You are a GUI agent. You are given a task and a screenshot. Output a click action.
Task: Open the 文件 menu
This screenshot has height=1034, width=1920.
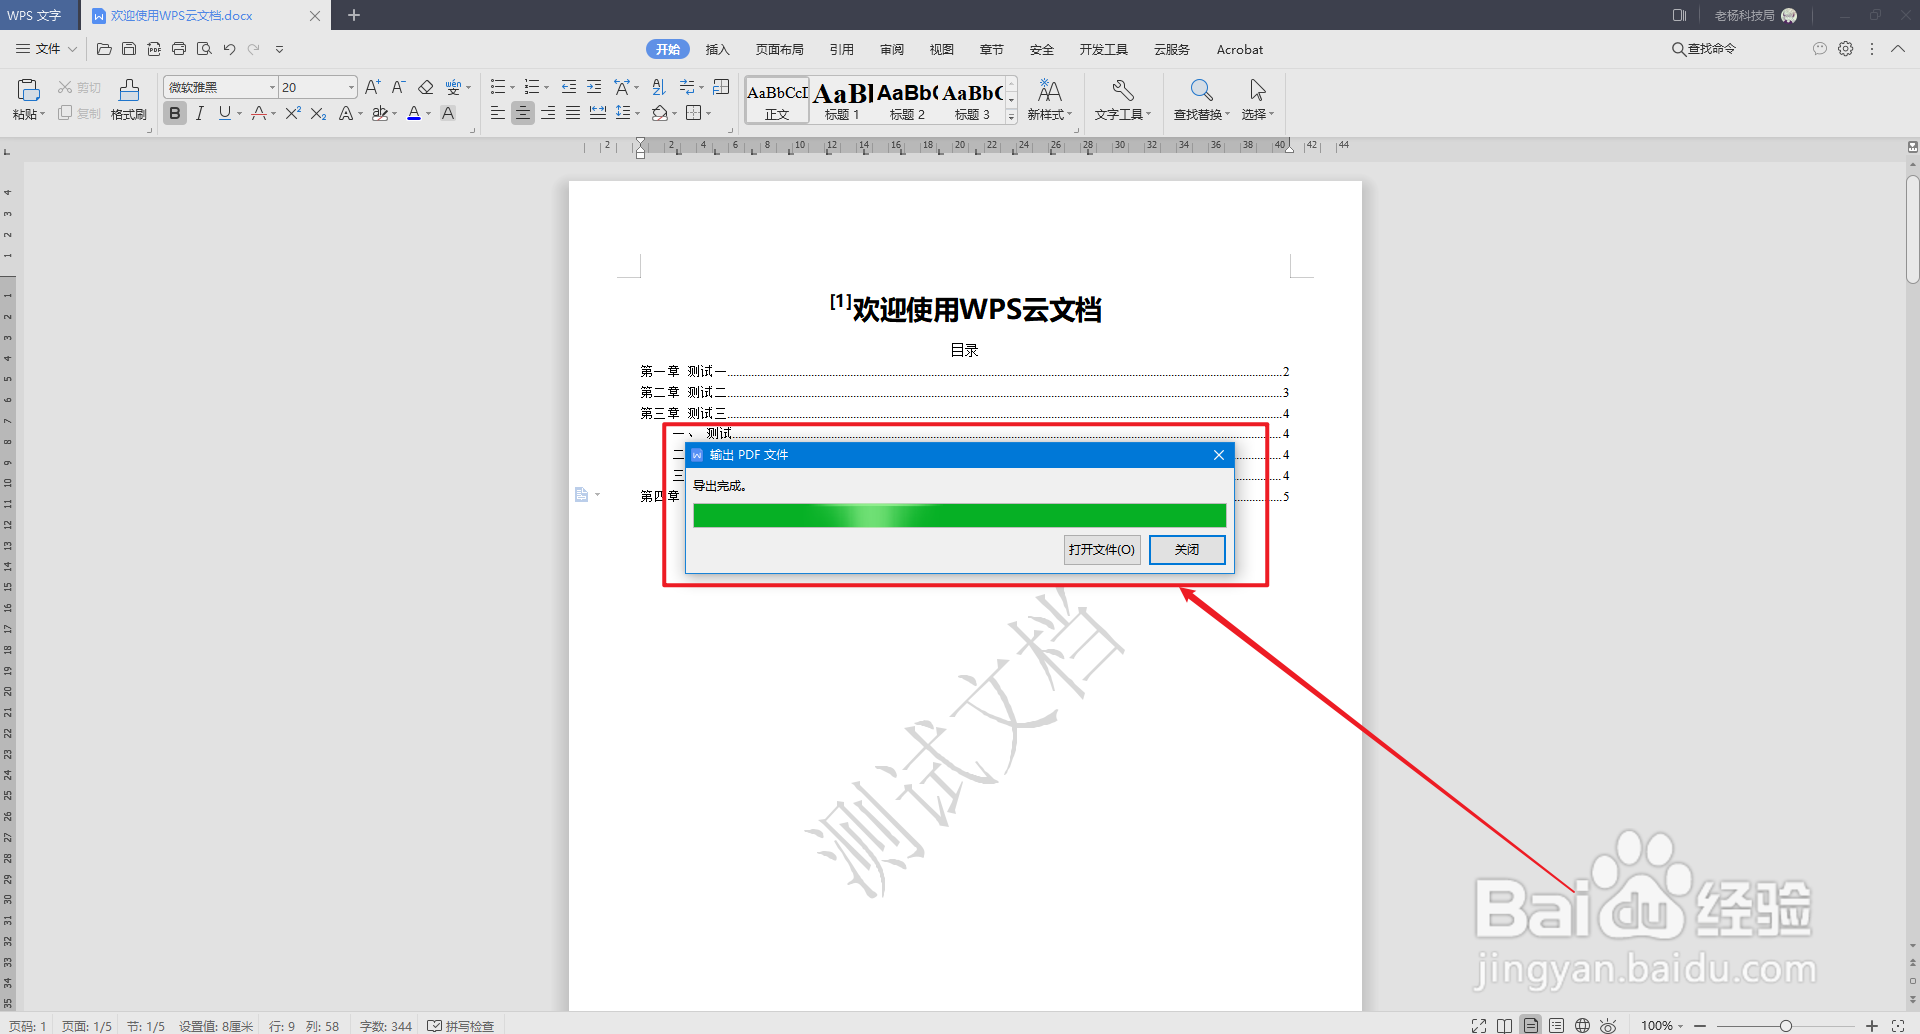click(43, 48)
